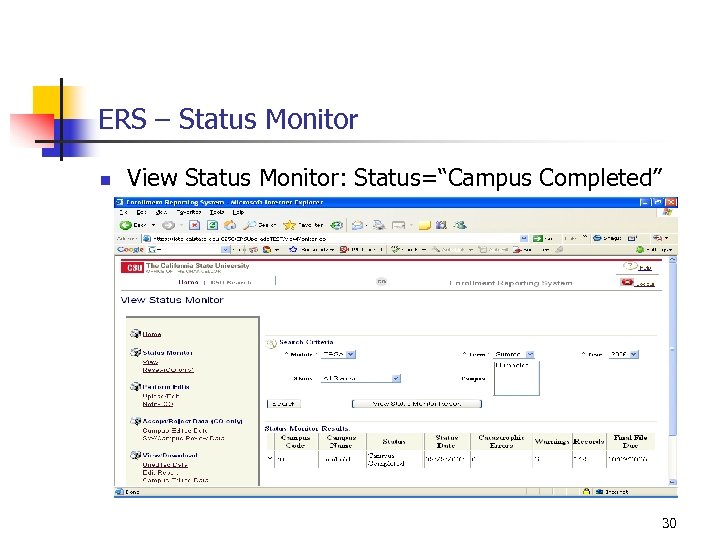Click the Accept/Reject Data sidebar section icon
This screenshot has height=540, width=720.
(x=135, y=421)
